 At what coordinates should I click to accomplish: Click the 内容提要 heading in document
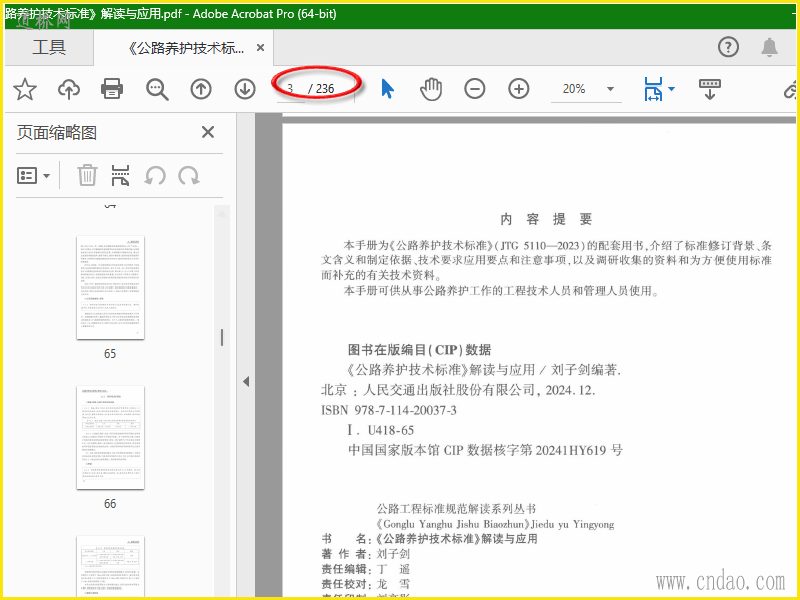pyautogui.click(x=546, y=219)
